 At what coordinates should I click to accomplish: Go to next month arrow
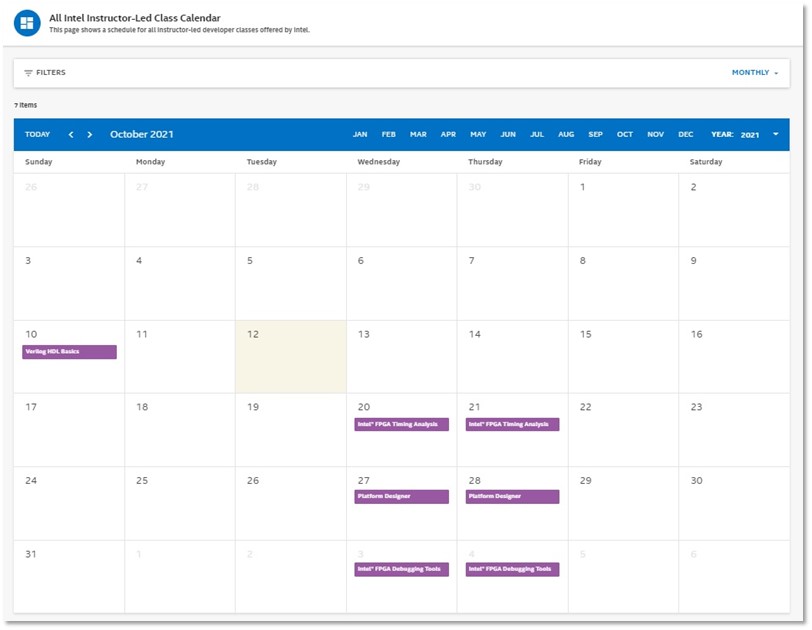90,135
